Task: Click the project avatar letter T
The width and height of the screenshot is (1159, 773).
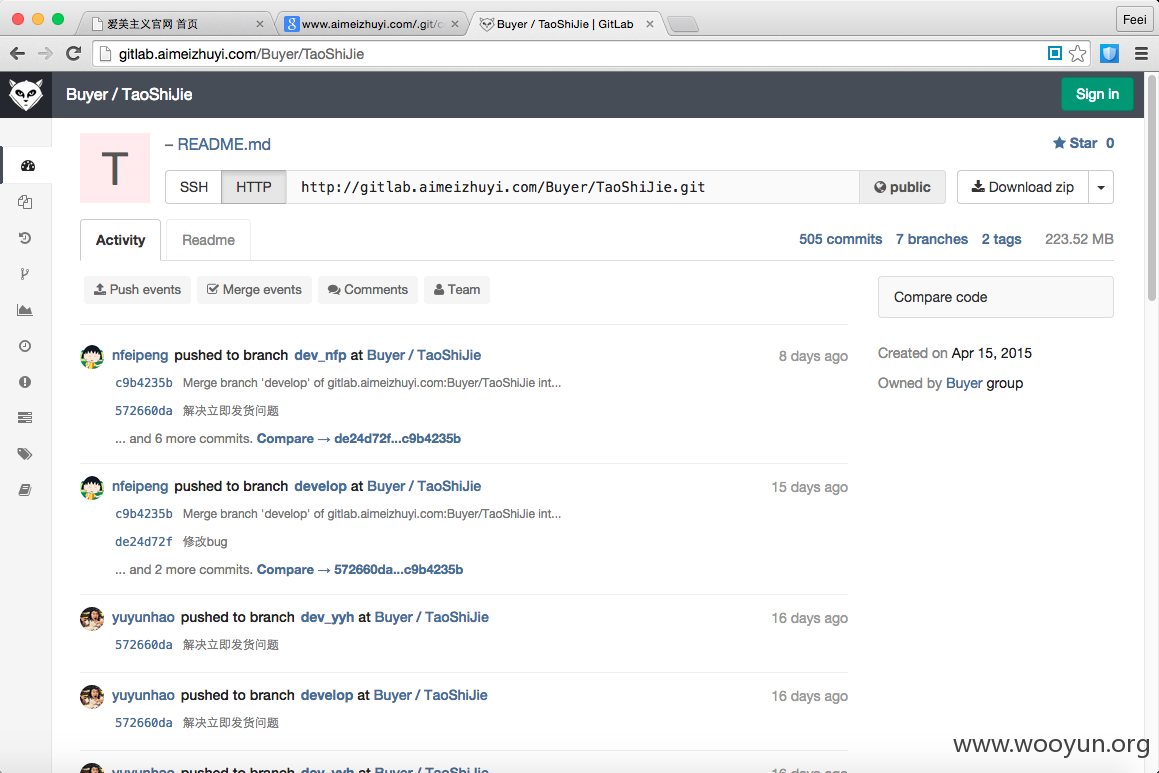Action: [x=115, y=168]
